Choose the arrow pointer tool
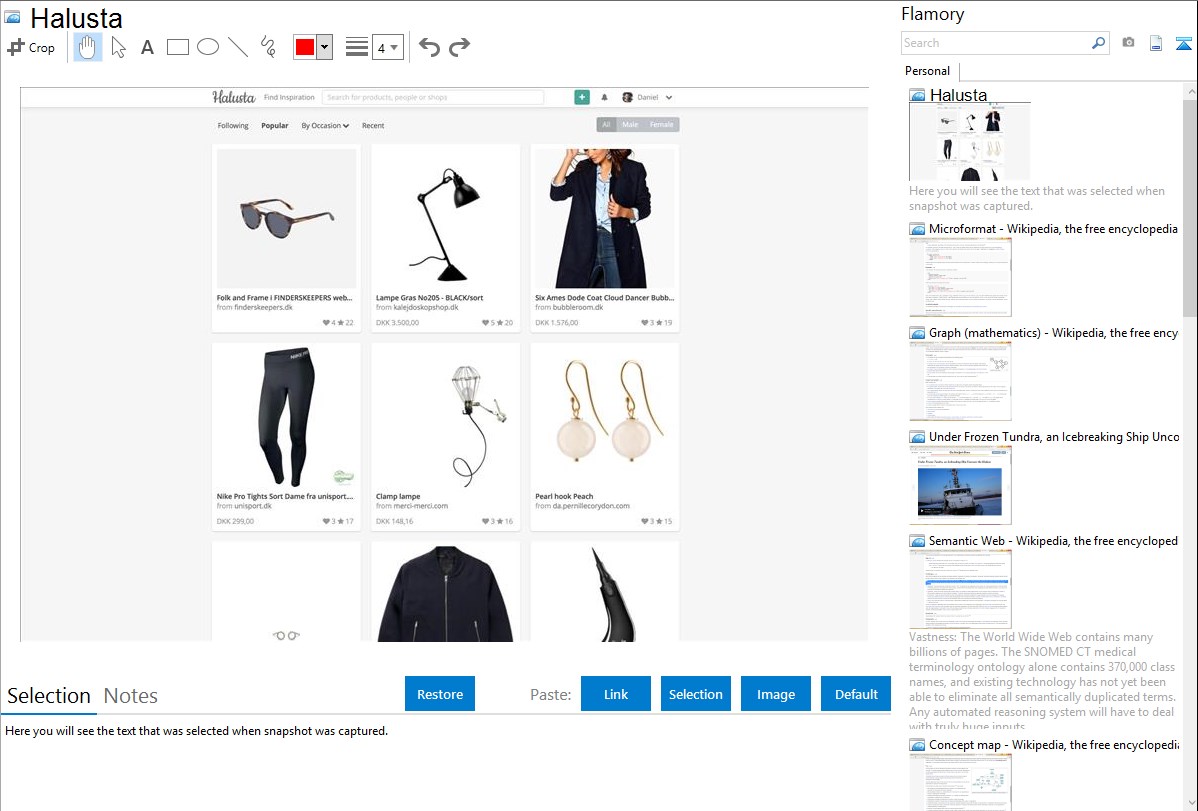Viewport: 1198px width, 811px height. click(118, 47)
